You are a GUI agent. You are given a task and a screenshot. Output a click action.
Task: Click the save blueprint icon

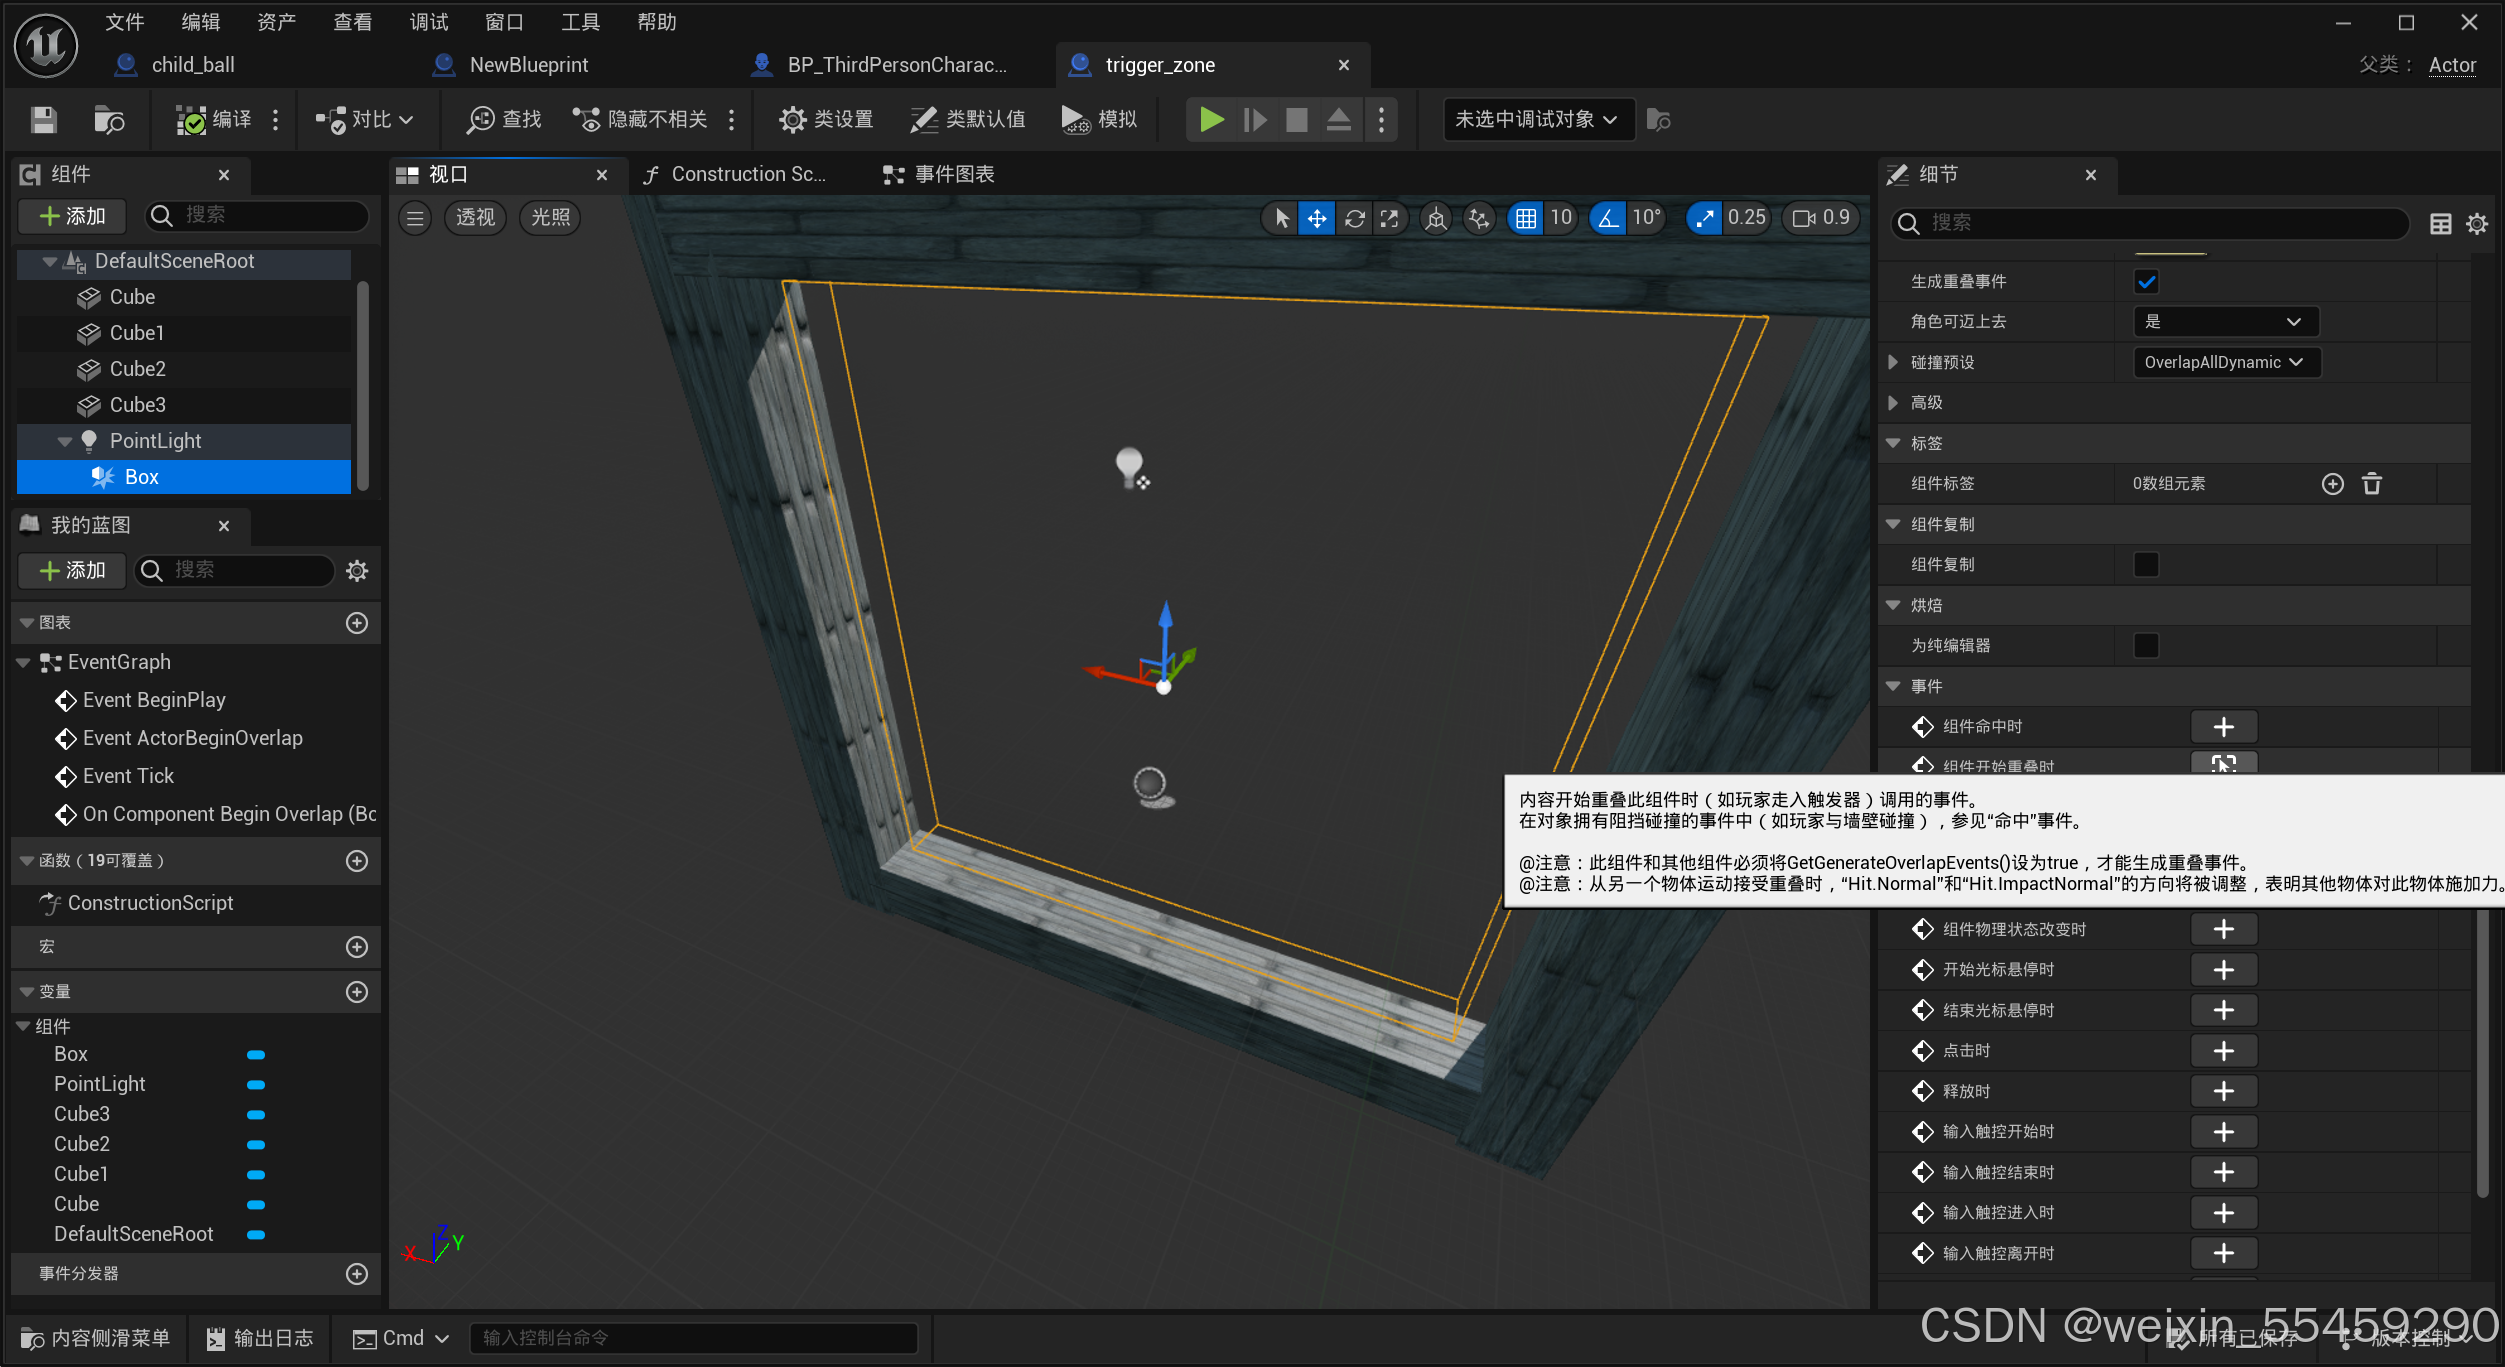click(x=43, y=120)
